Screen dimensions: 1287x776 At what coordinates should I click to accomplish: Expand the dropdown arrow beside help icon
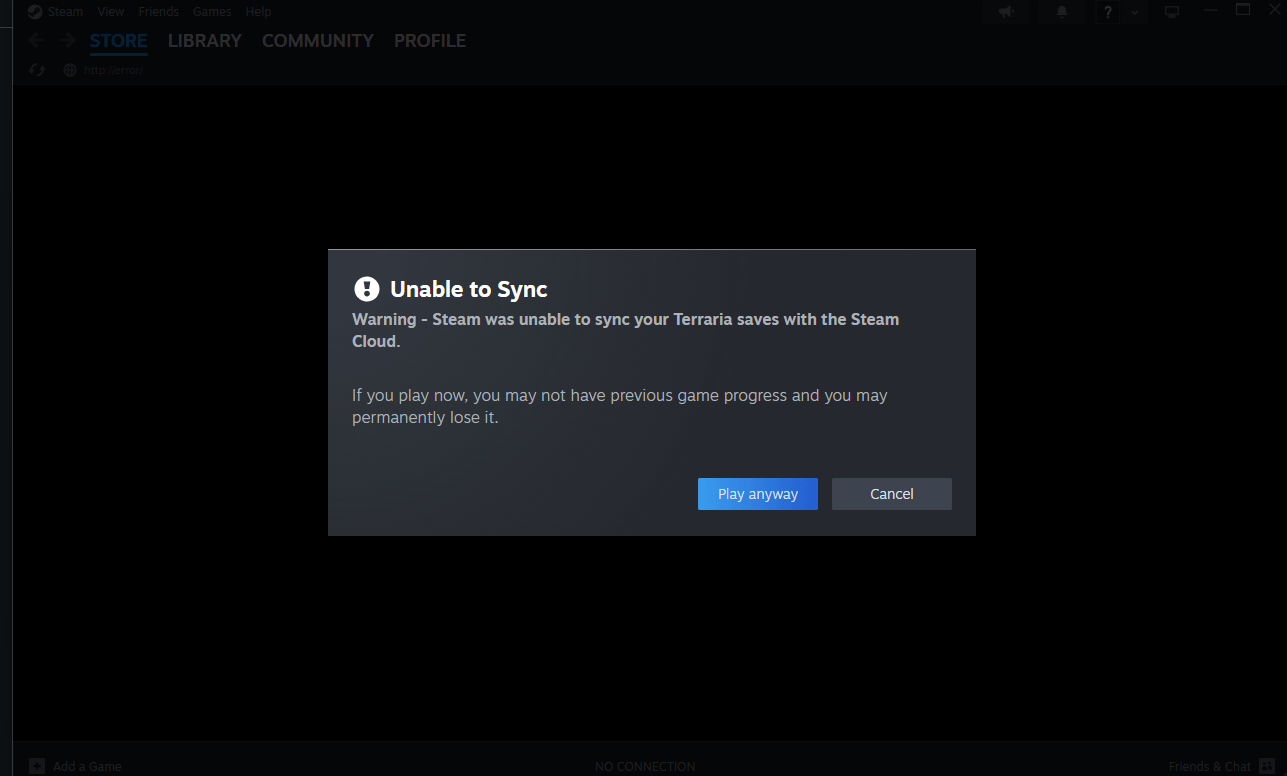tap(1134, 12)
